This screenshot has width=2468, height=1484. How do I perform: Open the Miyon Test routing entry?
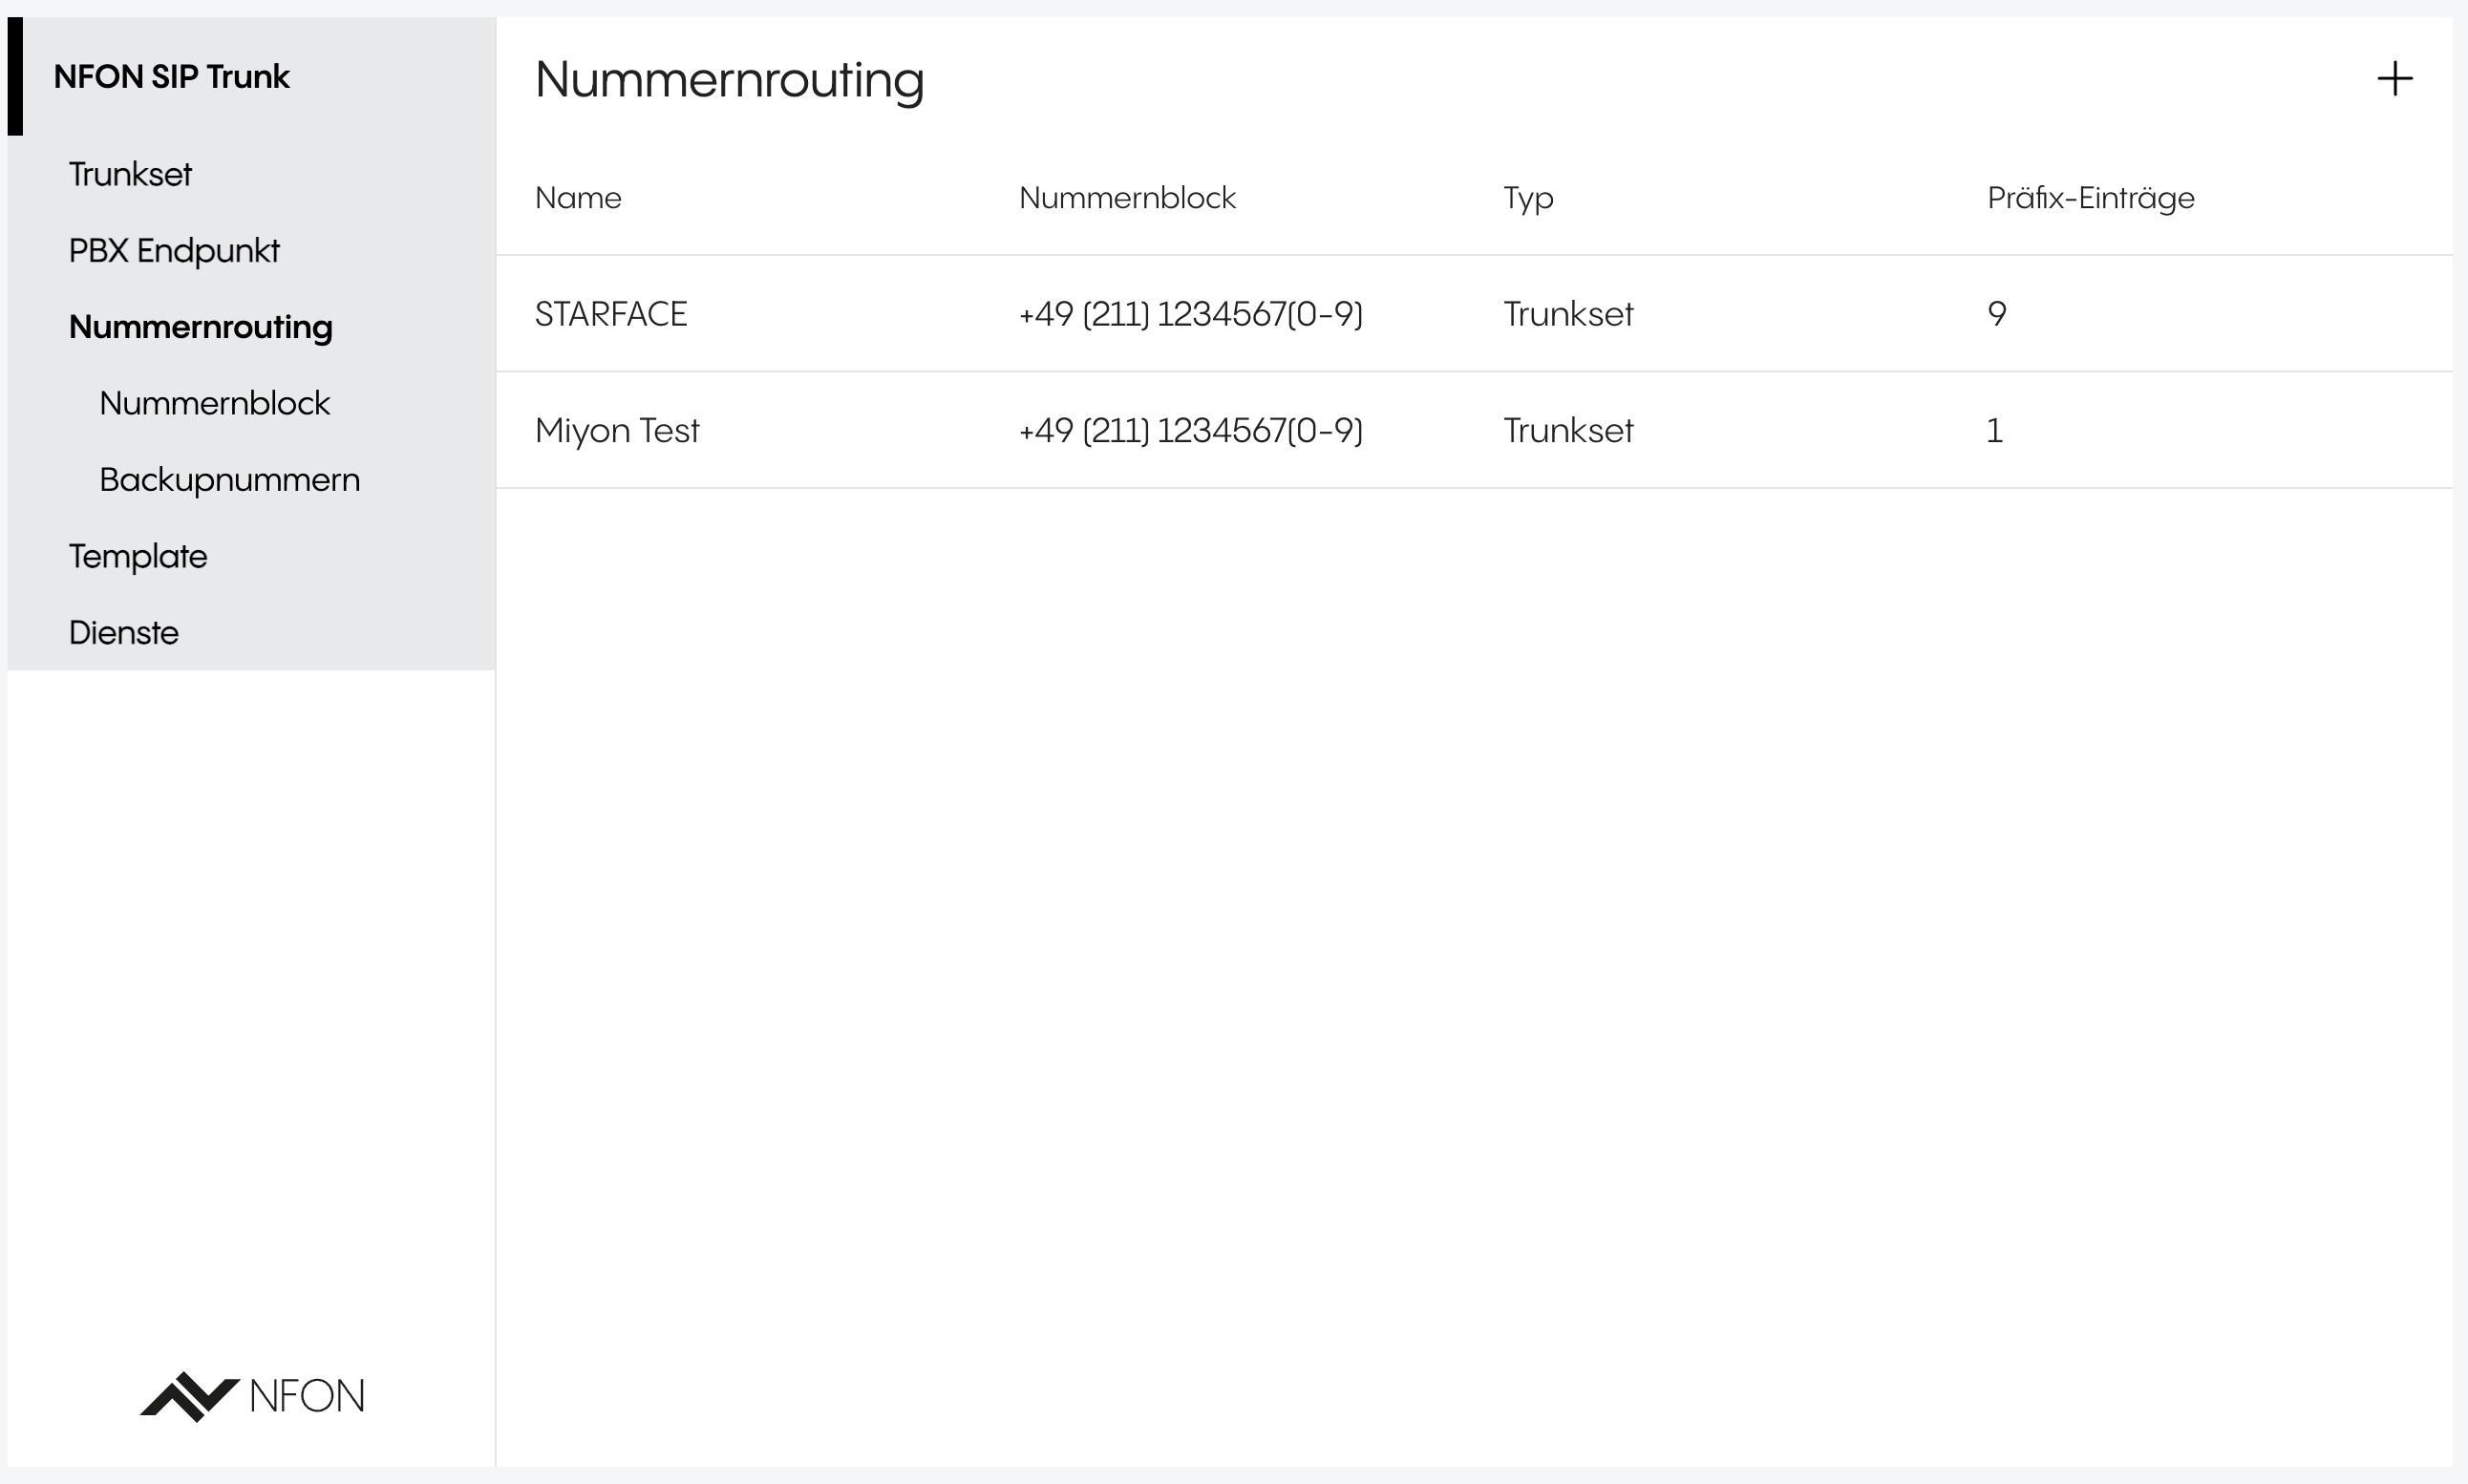1474,431
